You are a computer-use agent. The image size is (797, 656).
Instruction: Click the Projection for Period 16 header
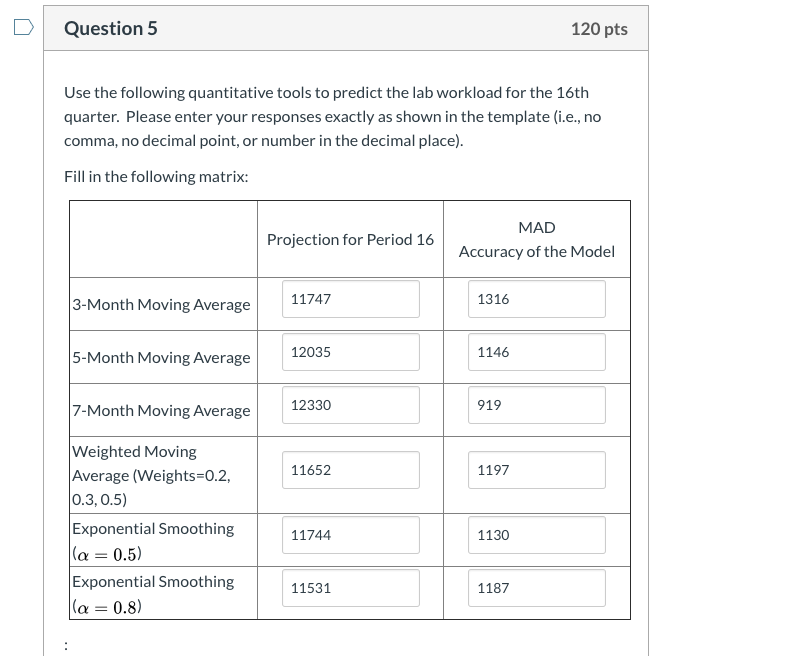350,239
